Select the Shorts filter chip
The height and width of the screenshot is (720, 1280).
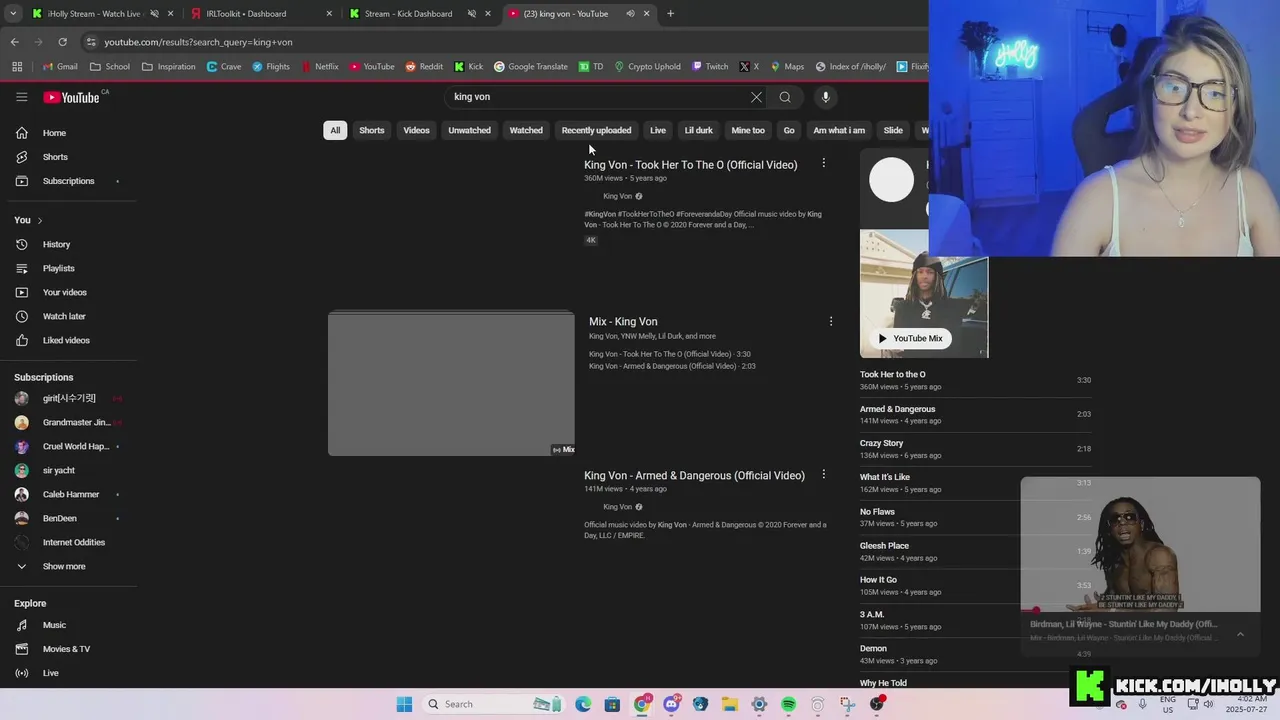pyautogui.click(x=372, y=130)
